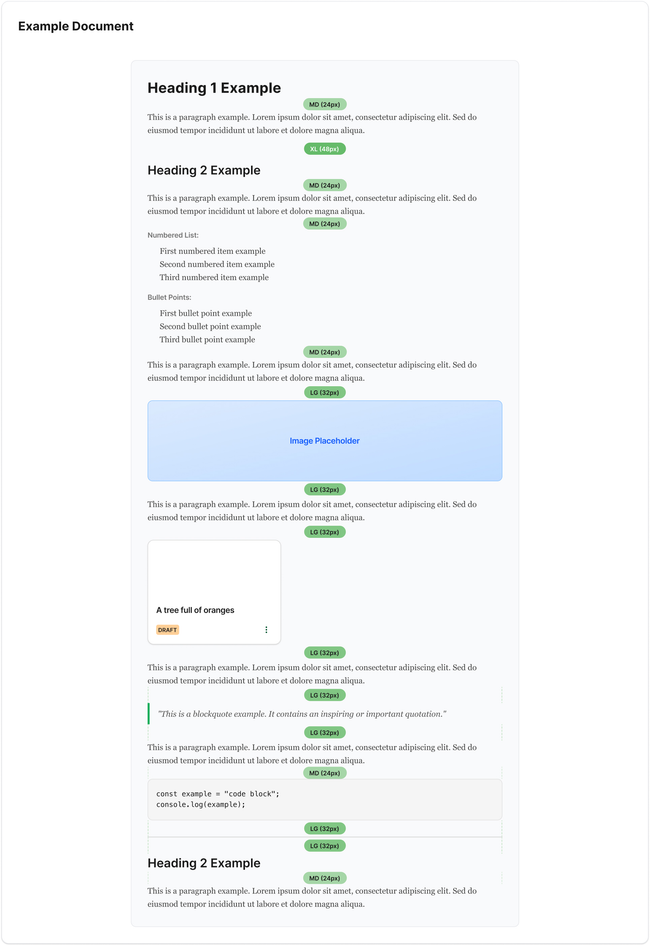This screenshot has height=946, width=650.
Task: Click the blockquote example text
Action: (302, 714)
